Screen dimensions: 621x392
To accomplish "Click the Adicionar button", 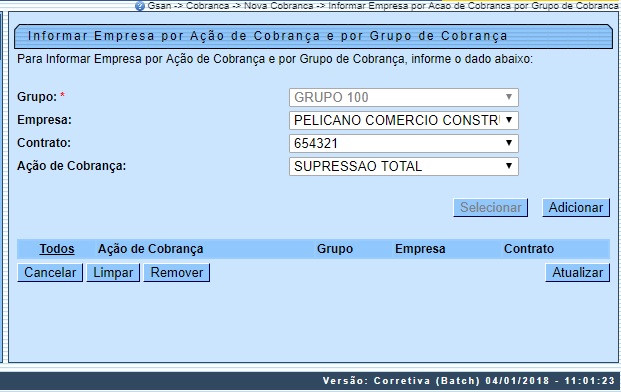I will point(575,207).
